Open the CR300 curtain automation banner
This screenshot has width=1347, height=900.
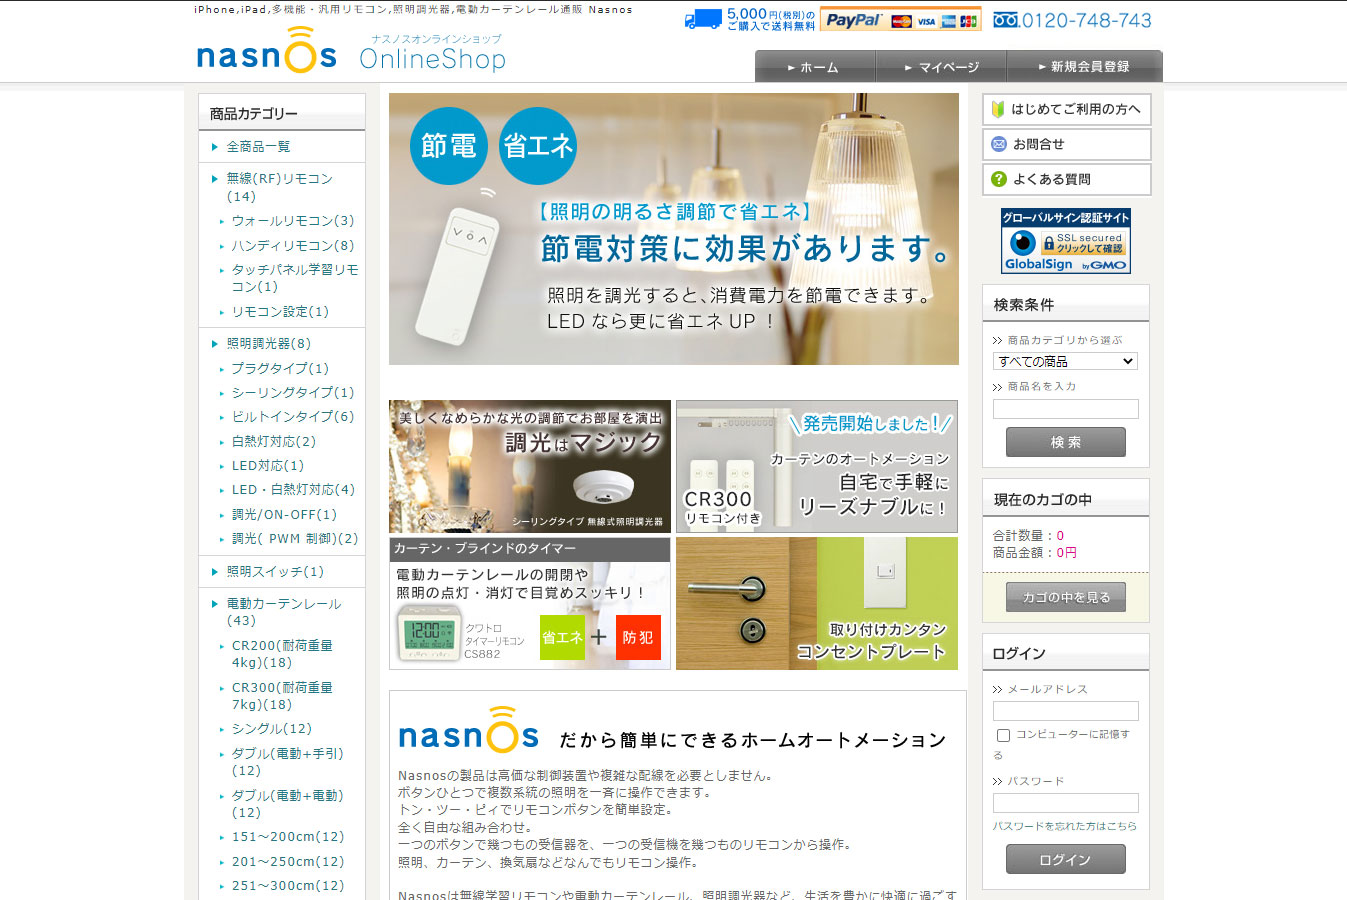click(817, 467)
